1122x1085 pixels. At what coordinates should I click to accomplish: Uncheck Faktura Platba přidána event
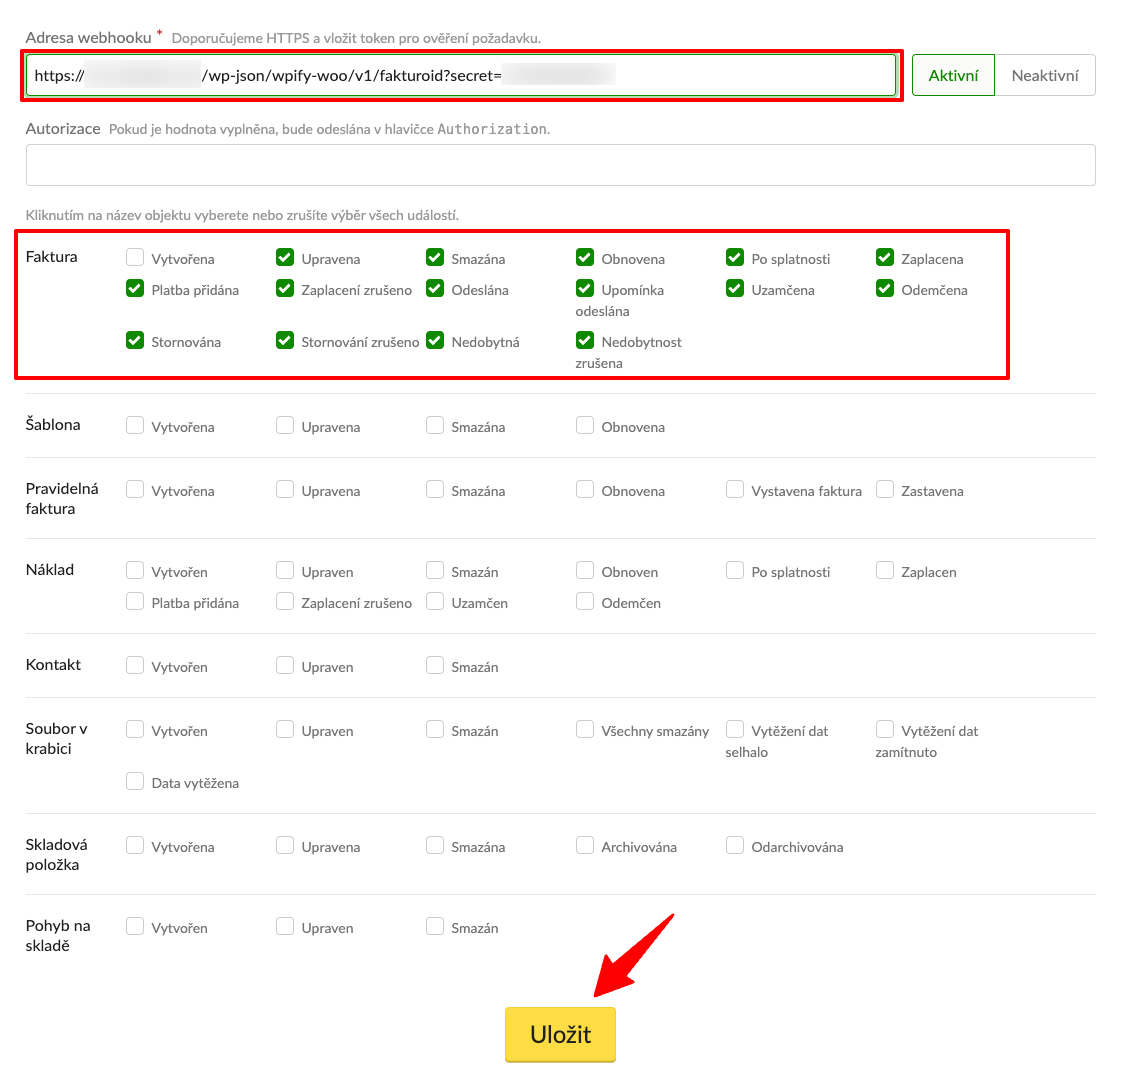(135, 289)
